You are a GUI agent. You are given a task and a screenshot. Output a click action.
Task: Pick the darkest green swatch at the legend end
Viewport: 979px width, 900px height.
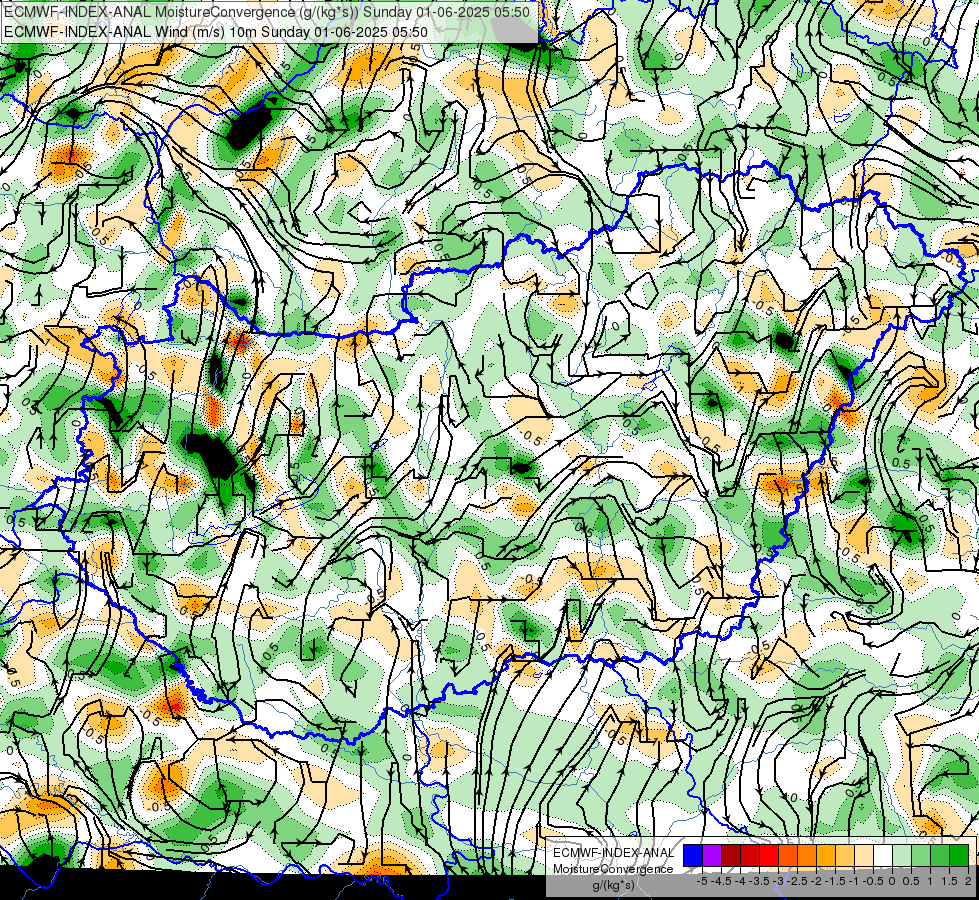point(959,856)
